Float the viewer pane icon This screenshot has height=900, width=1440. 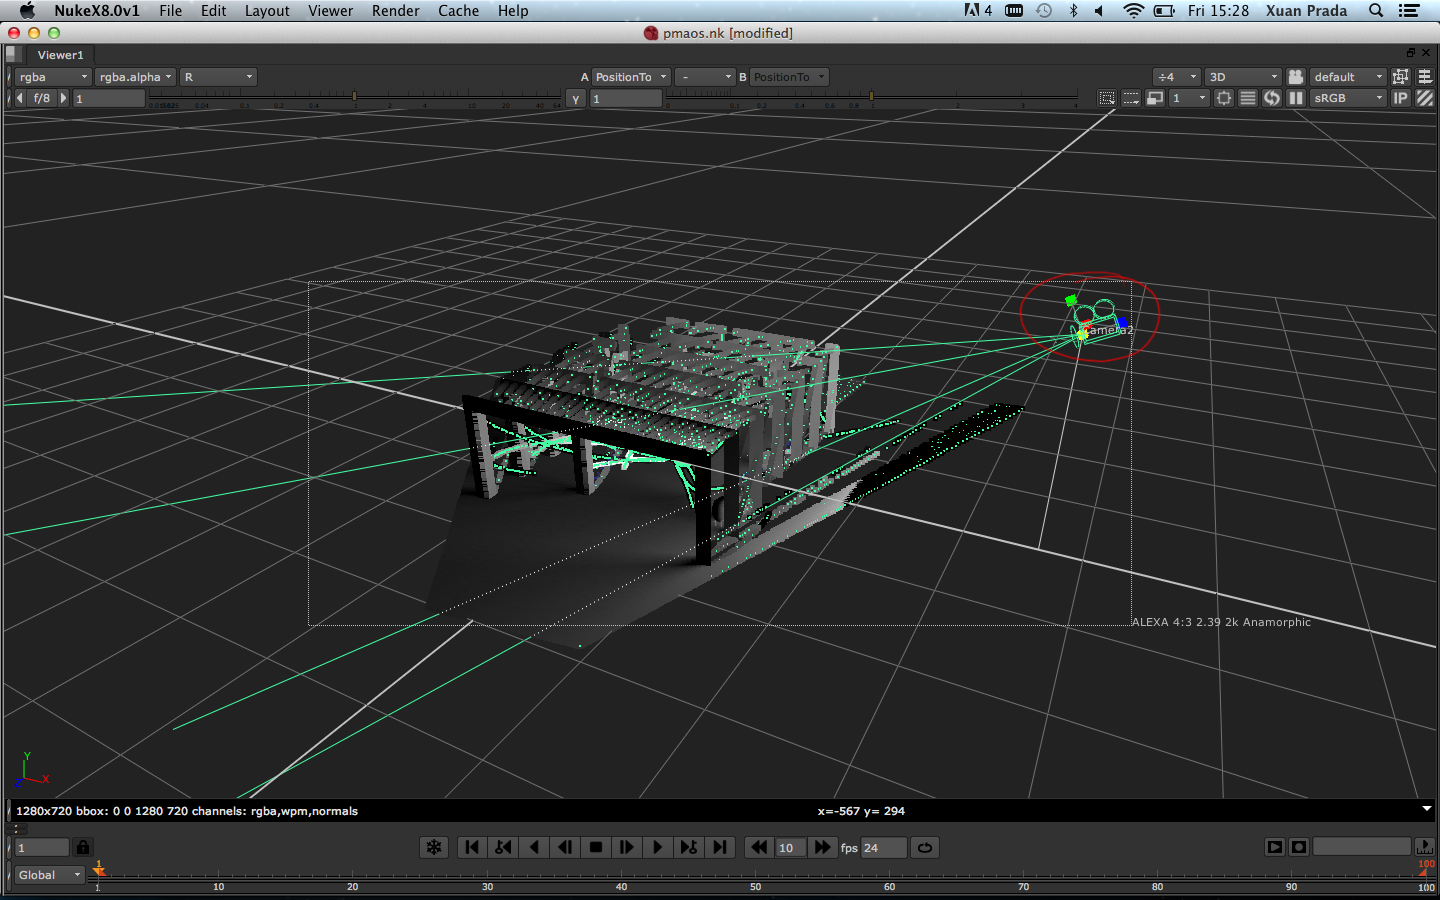(x=1411, y=52)
